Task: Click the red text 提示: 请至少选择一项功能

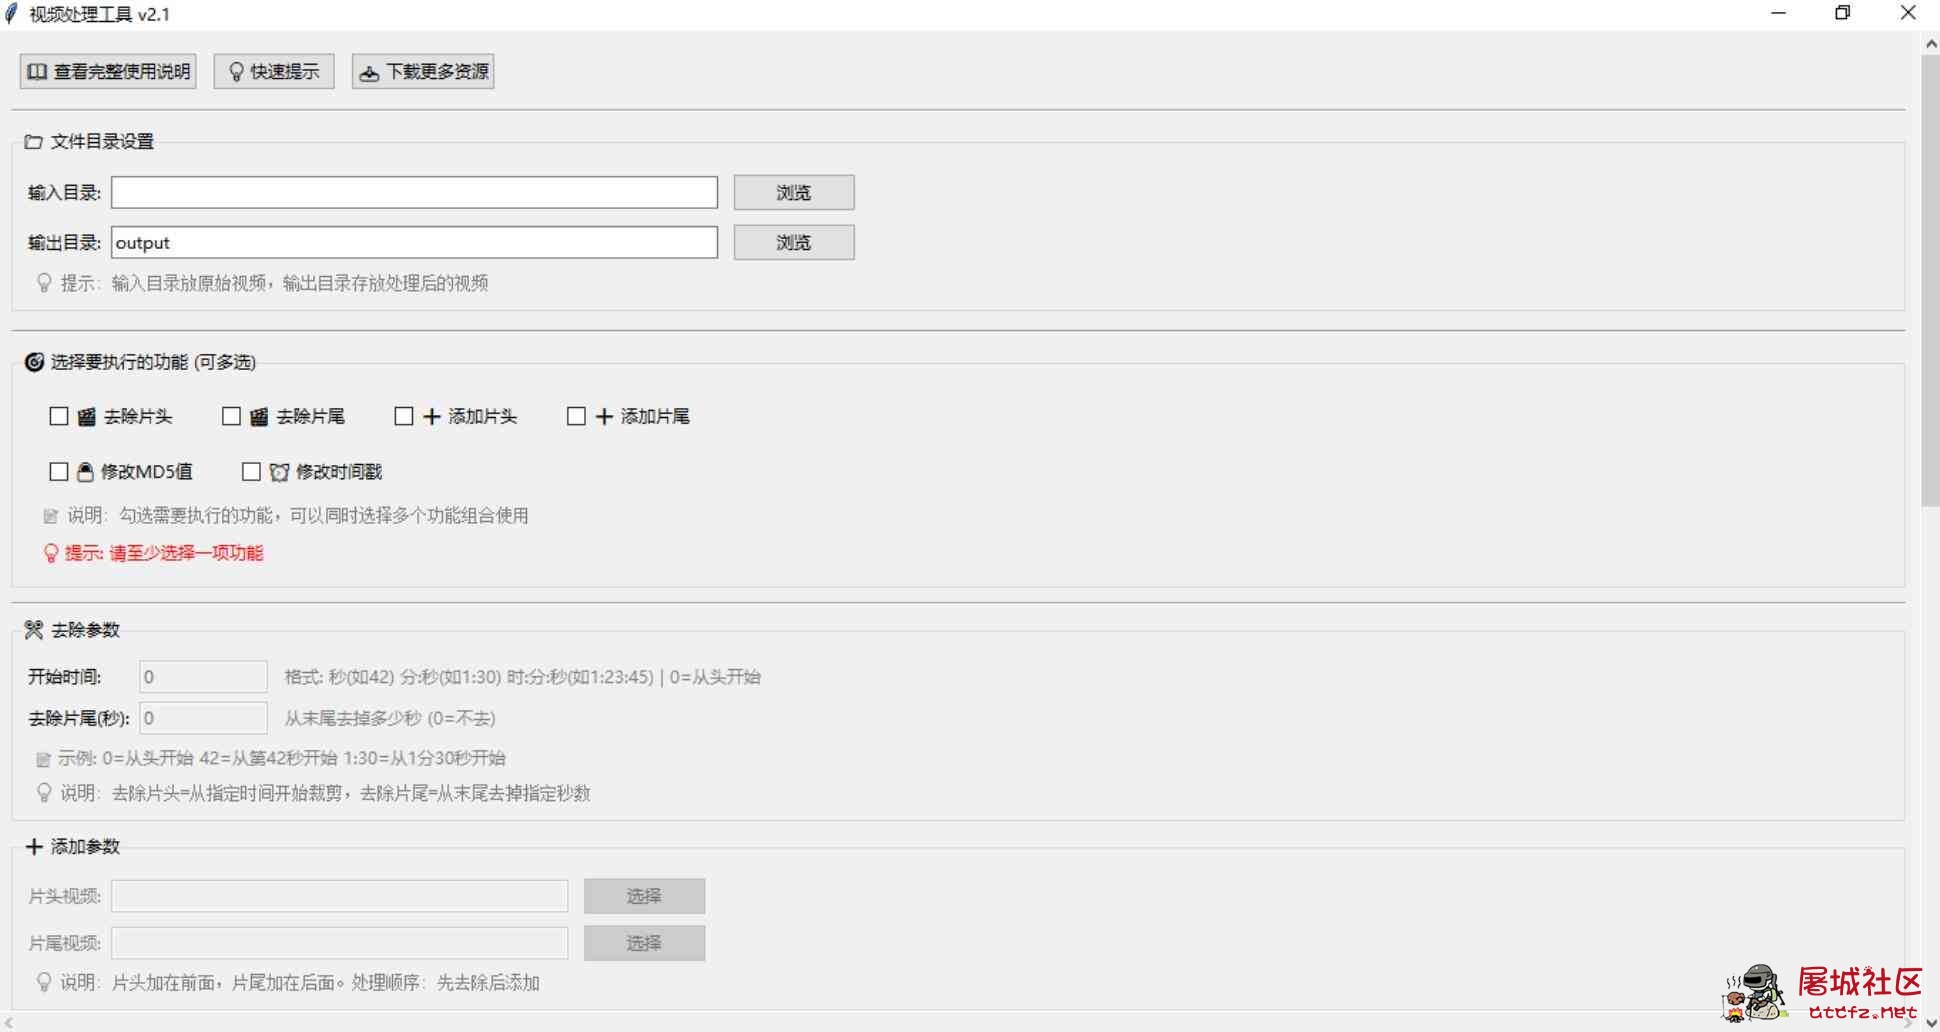Action: click(x=164, y=553)
